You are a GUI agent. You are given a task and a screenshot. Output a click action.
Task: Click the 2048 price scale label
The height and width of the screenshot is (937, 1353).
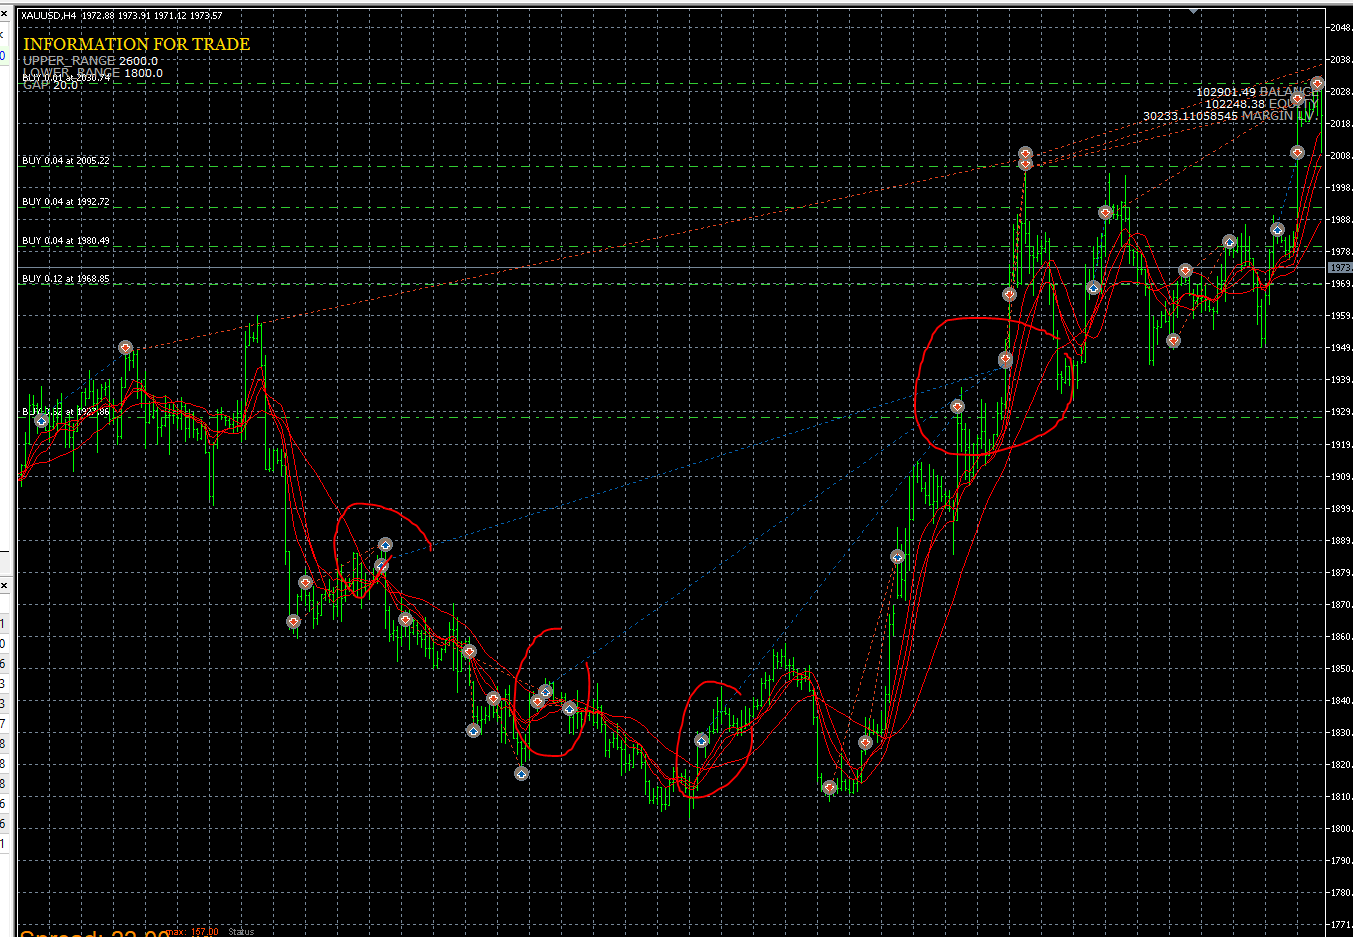click(x=1340, y=28)
